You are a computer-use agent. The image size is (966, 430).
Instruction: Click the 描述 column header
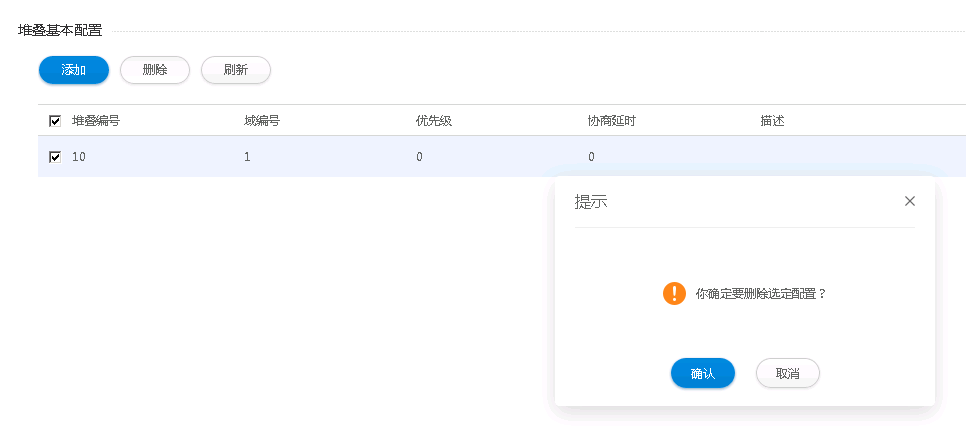(x=773, y=121)
